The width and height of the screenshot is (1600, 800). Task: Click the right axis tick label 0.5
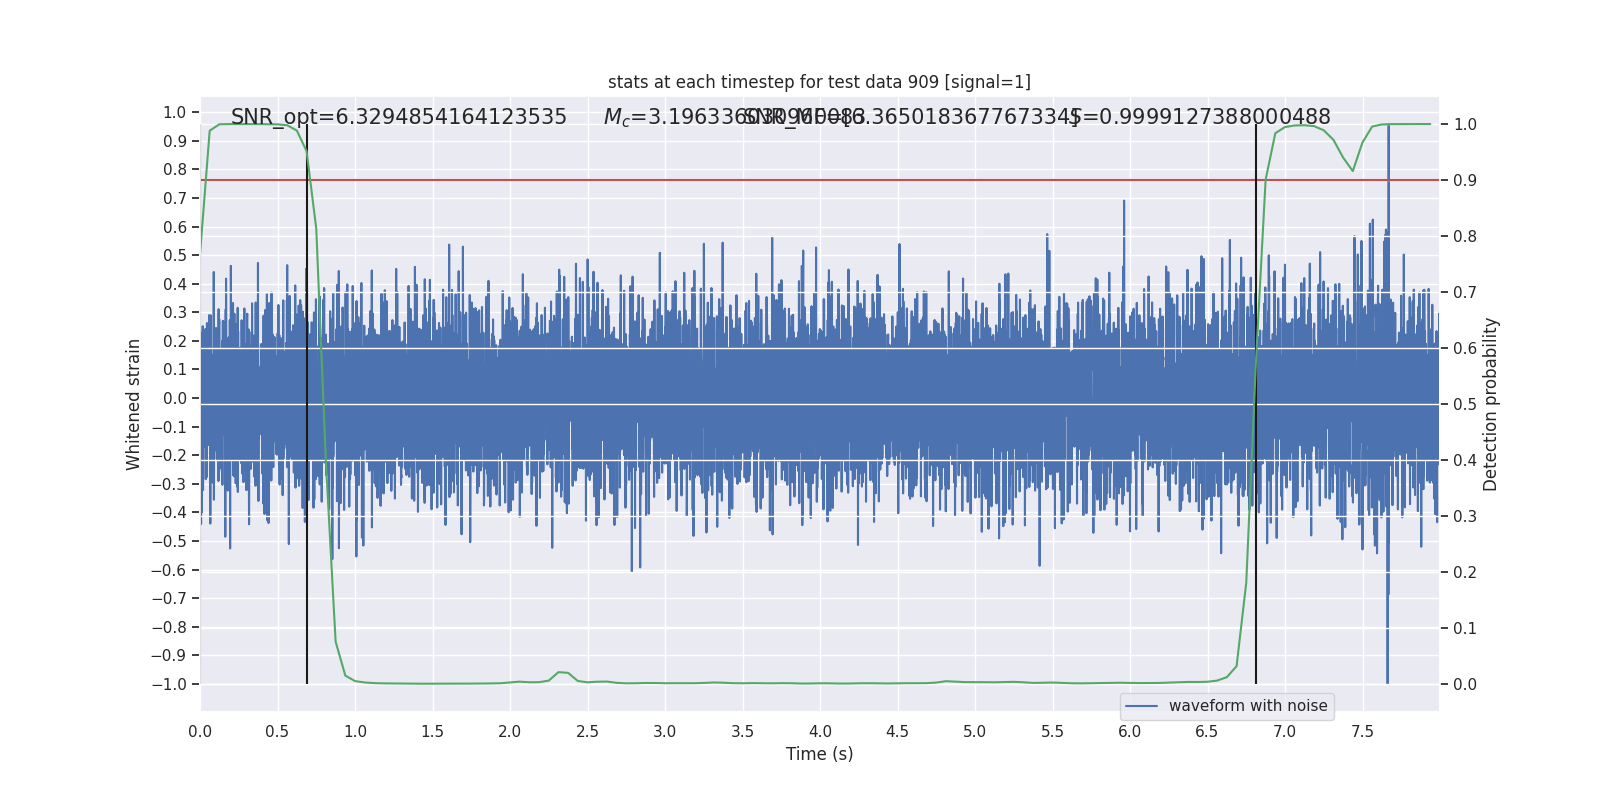[1465, 404]
